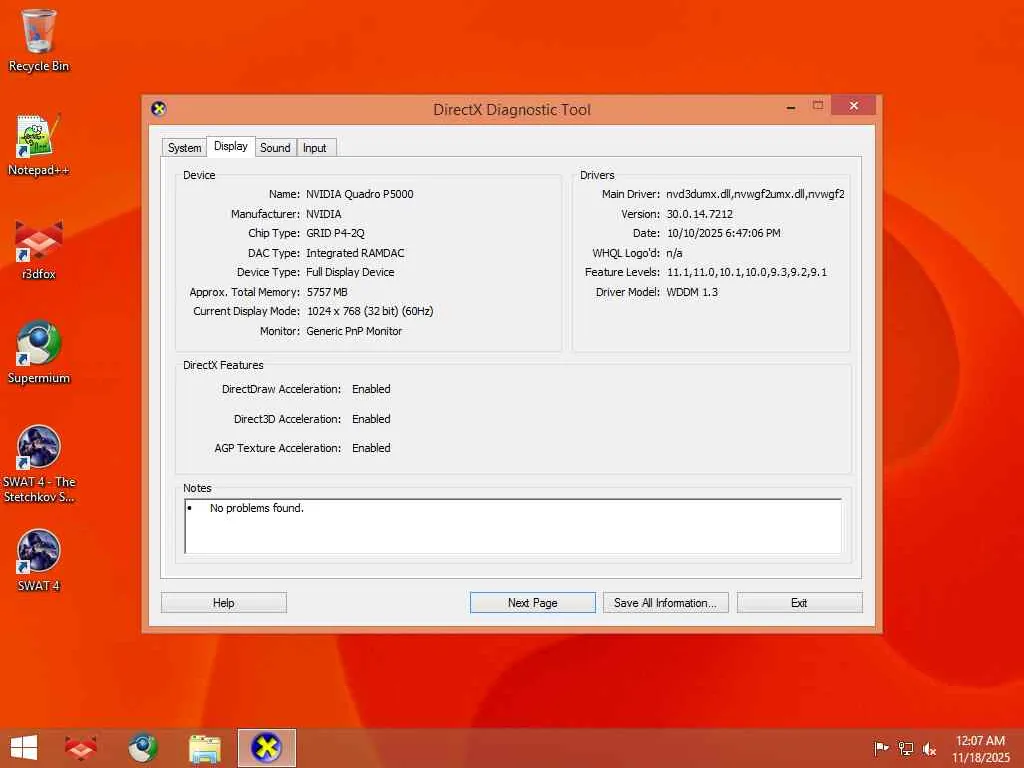Viewport: 1024px width, 768px height.
Task: Open Action Center flag tray icon
Action: 881,748
